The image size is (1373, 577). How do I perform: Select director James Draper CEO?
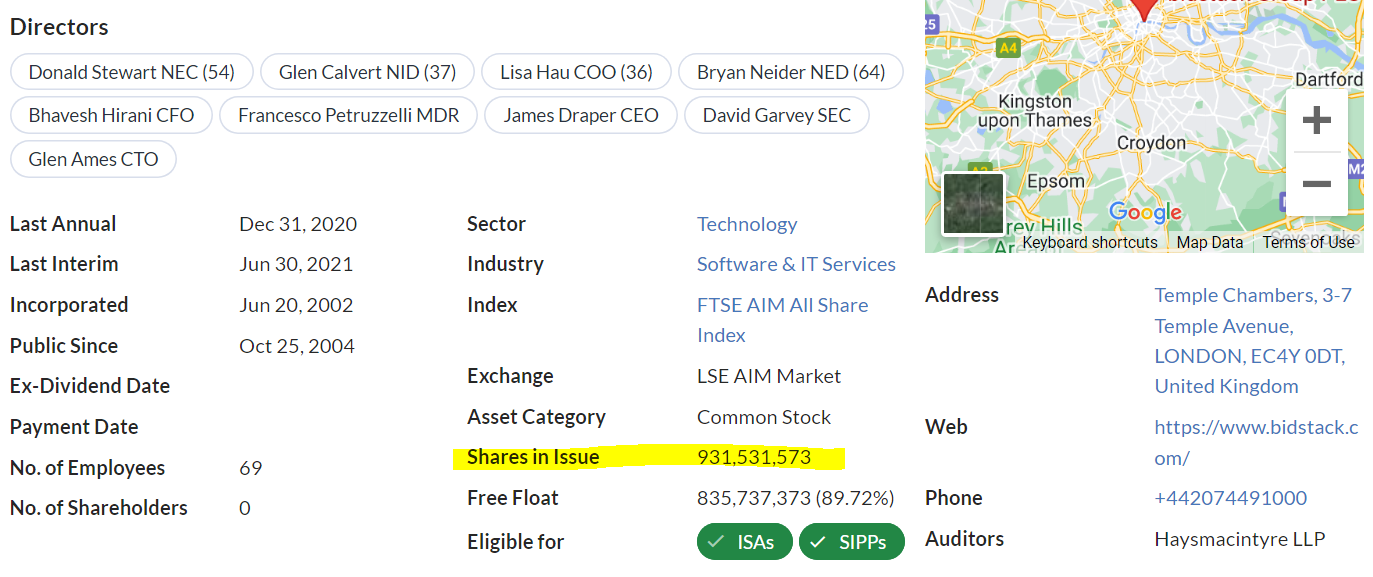(x=581, y=115)
